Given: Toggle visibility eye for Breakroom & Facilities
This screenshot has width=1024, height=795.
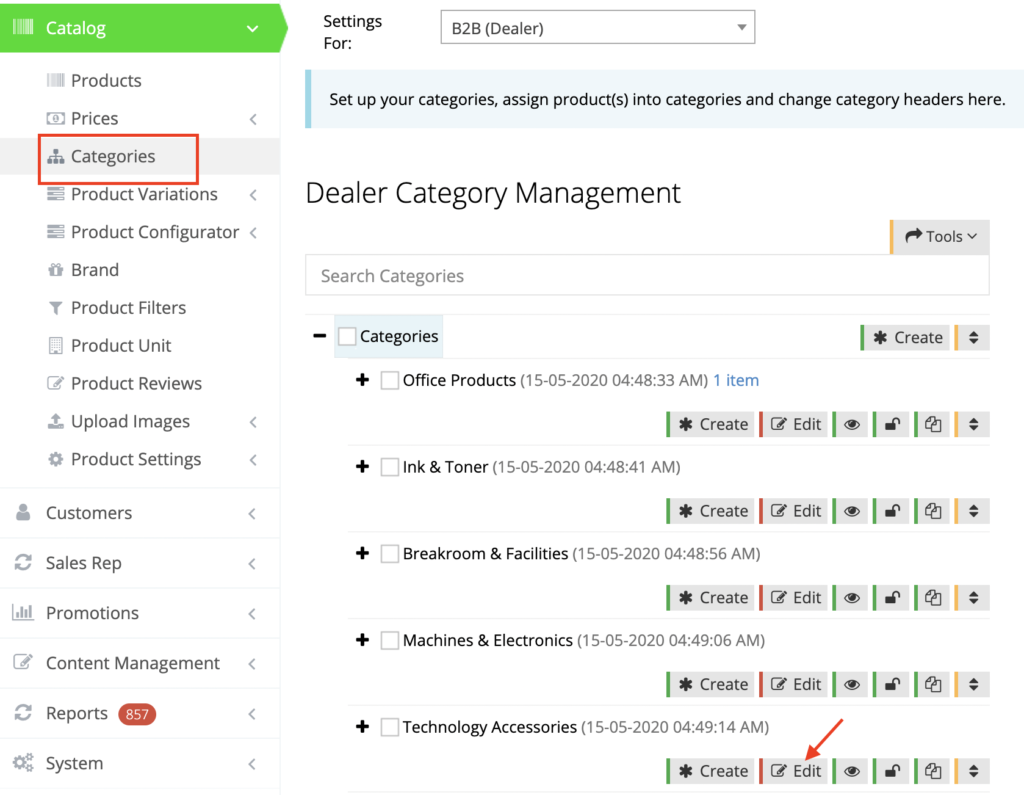Looking at the screenshot, I should [850, 598].
